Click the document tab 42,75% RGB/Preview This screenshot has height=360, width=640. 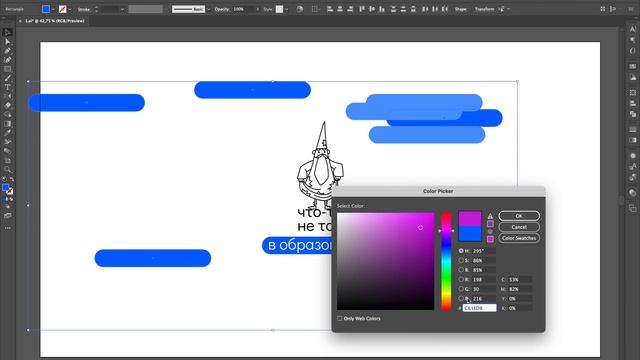pyautogui.click(x=55, y=21)
